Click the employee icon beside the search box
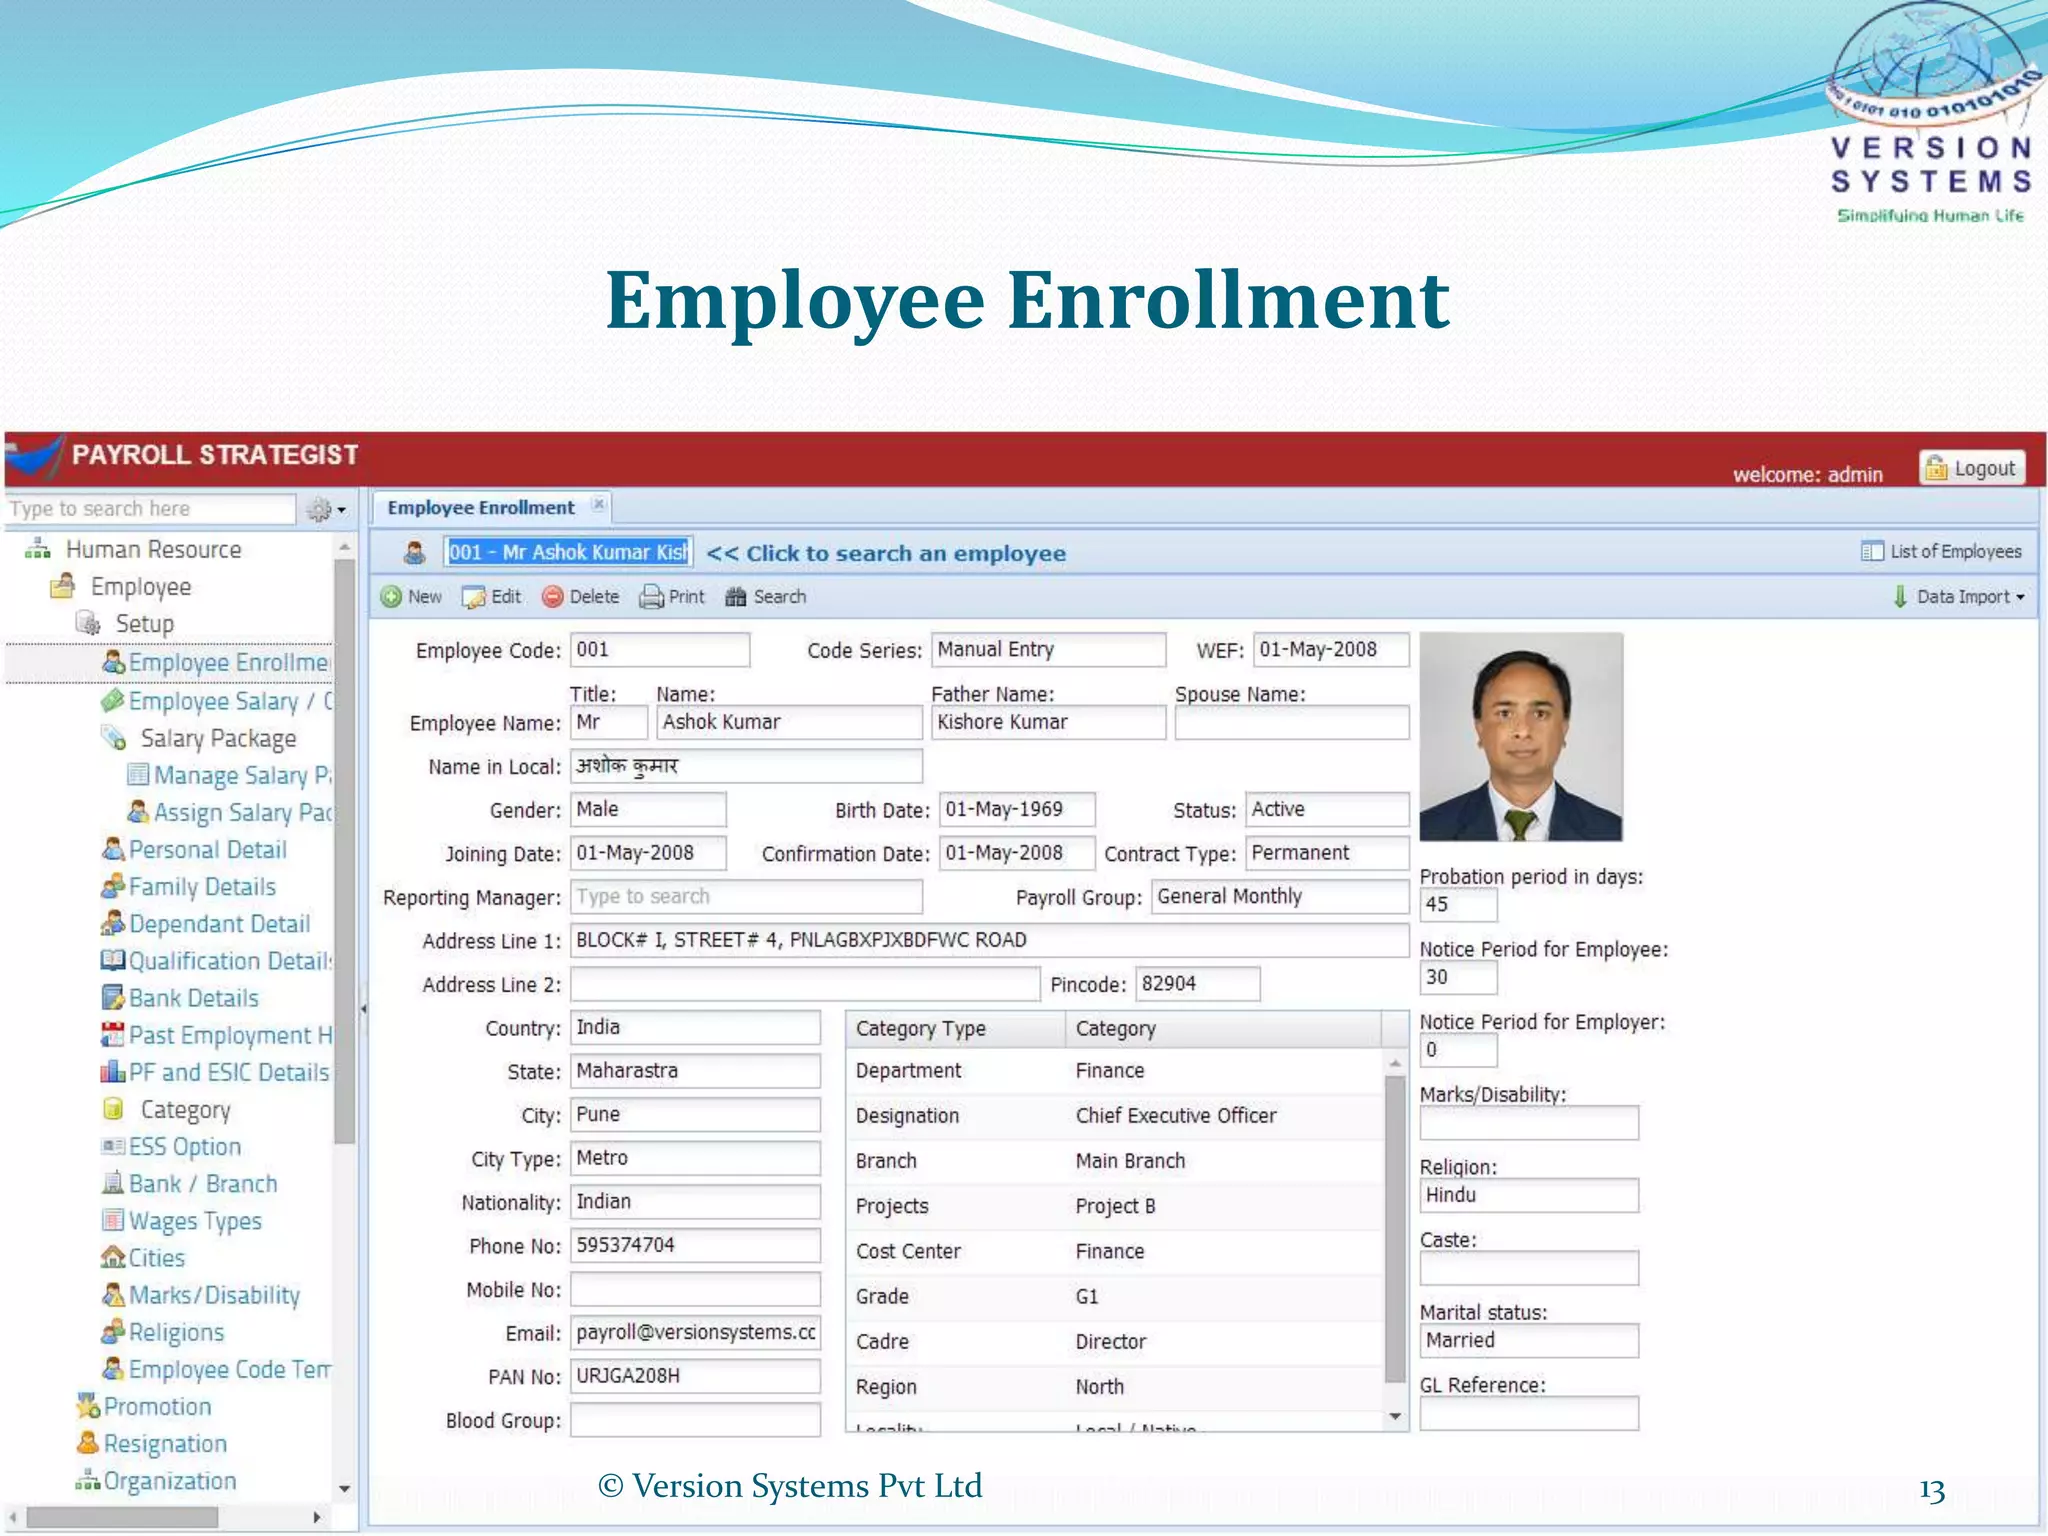2048x1536 pixels. click(414, 552)
